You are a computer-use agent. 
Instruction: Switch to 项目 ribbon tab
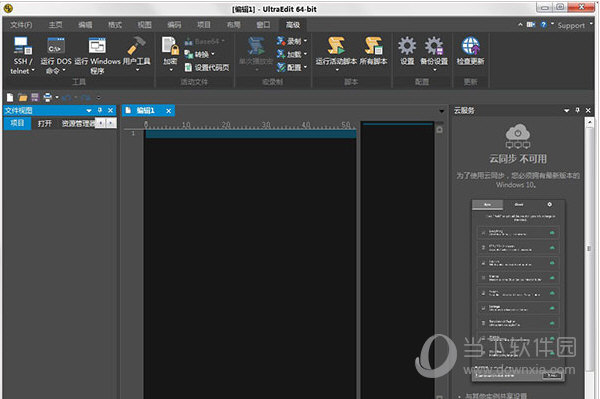coord(204,25)
